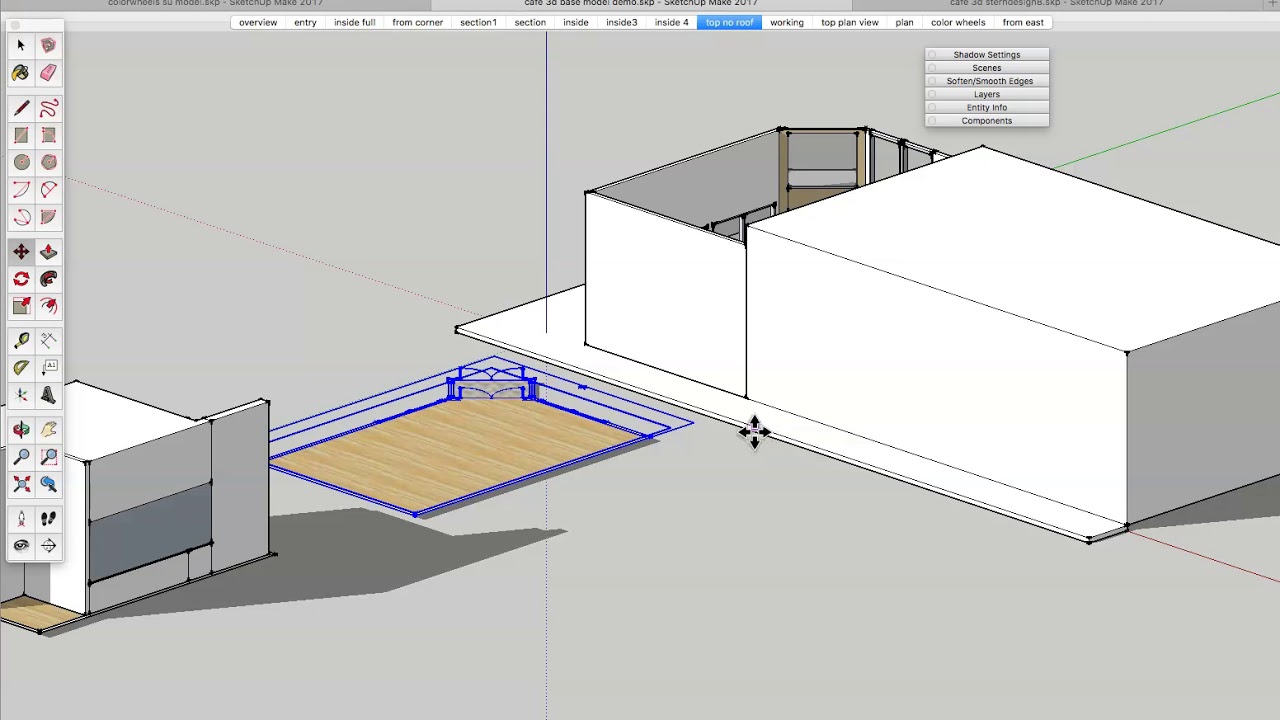Activate the Paint Bucket tool

21,73
